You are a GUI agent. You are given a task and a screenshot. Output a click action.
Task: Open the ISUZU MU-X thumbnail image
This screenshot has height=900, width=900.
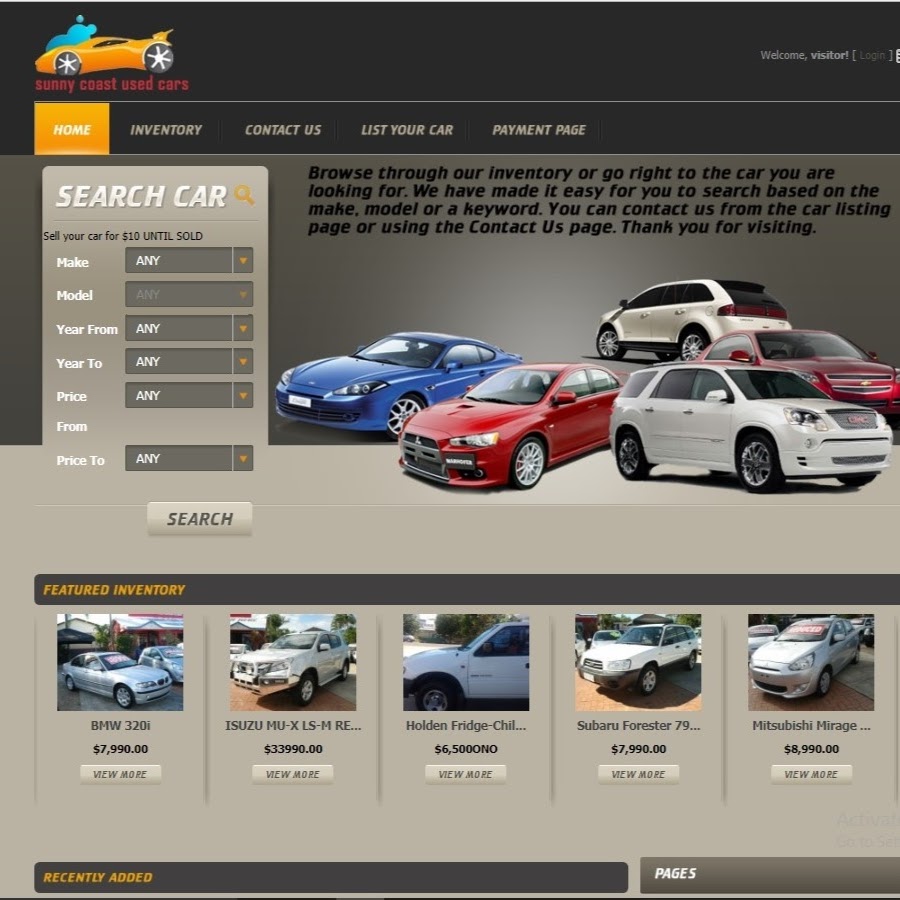click(293, 662)
